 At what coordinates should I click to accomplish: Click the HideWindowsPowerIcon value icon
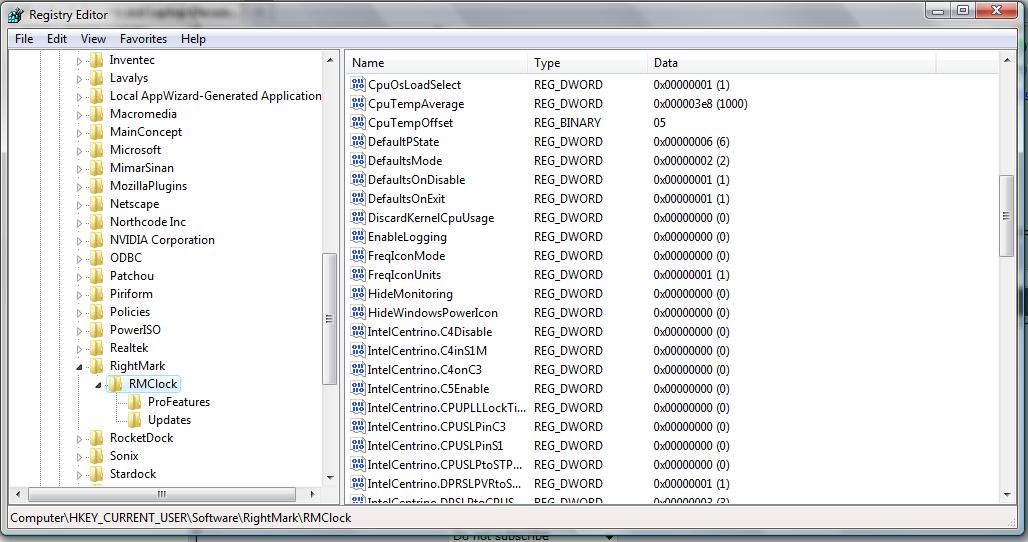358,313
